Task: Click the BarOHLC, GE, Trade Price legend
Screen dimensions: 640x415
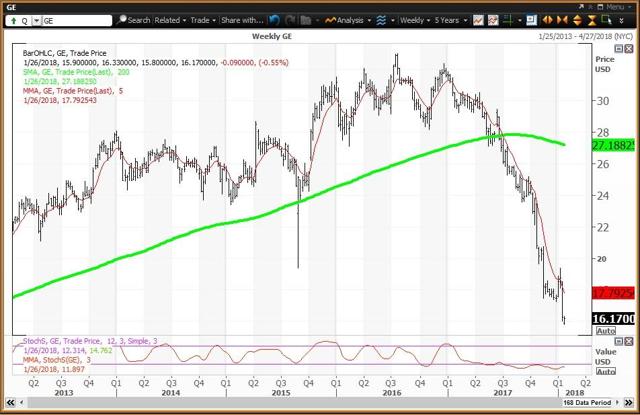Action: [x=64, y=53]
